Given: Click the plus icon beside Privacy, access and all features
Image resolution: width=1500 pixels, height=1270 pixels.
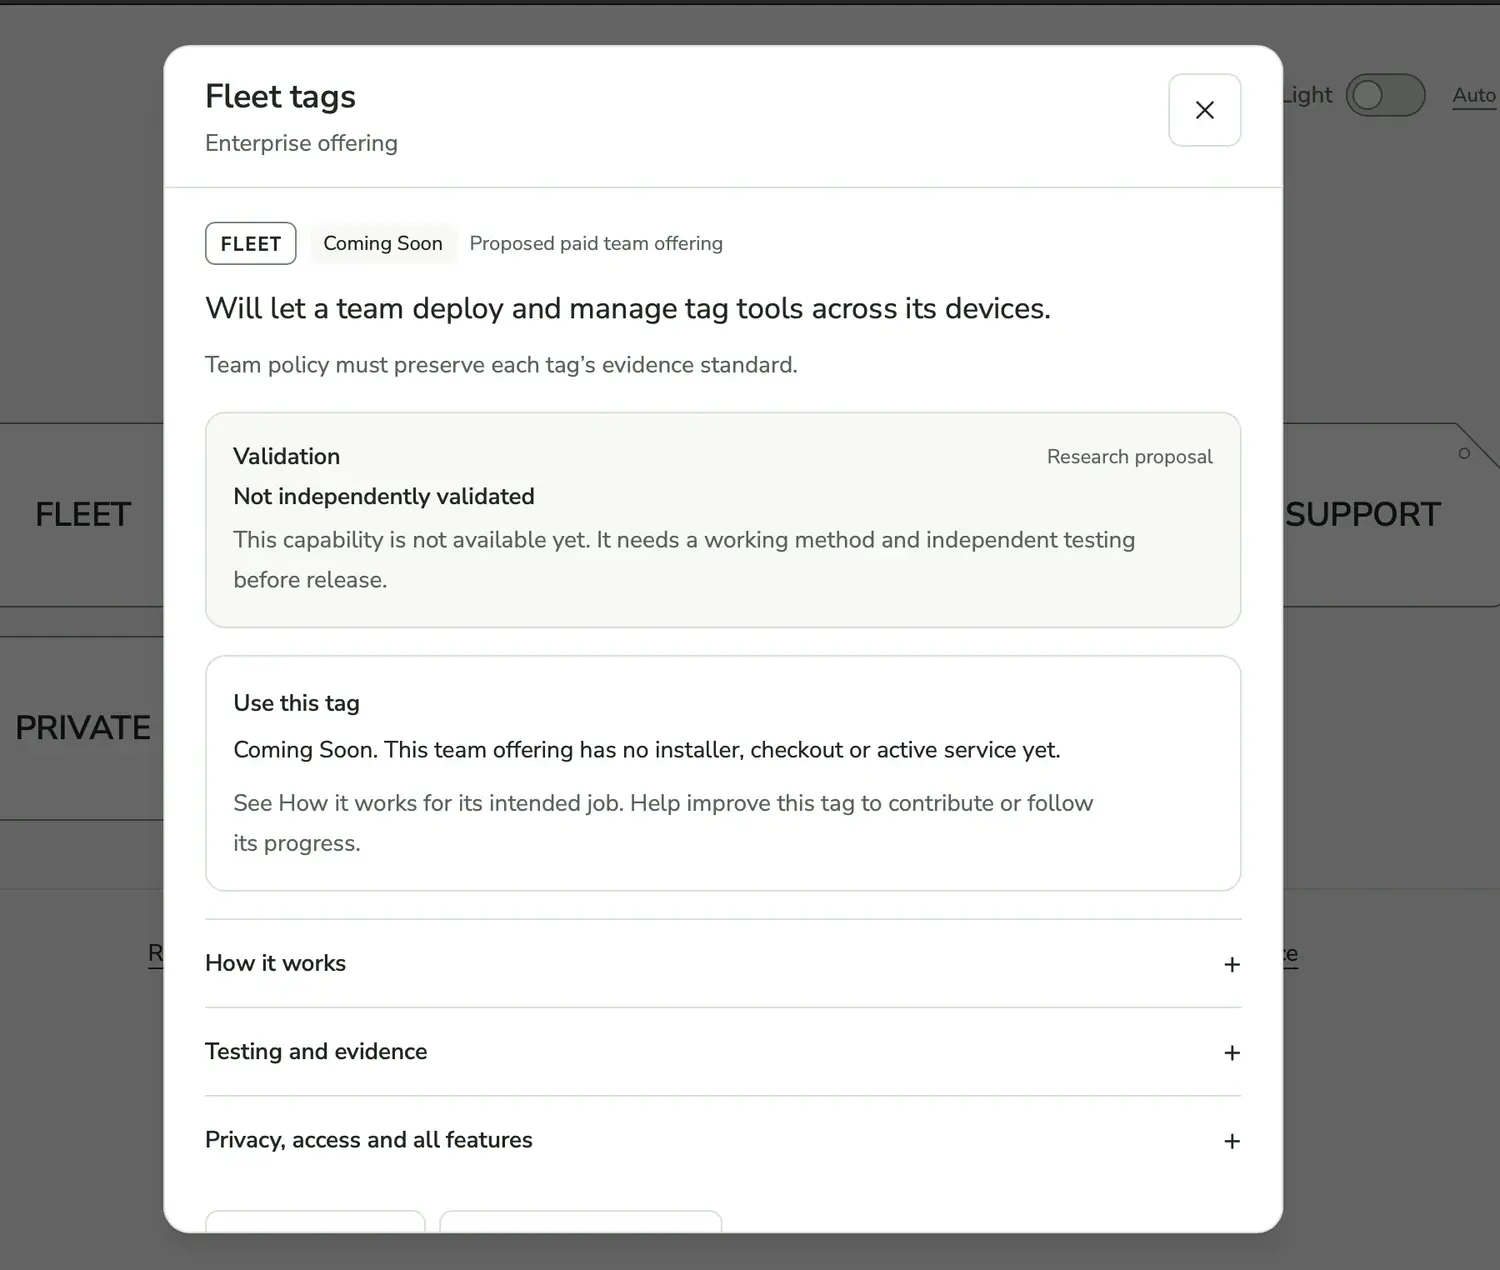Looking at the screenshot, I should 1232,1141.
